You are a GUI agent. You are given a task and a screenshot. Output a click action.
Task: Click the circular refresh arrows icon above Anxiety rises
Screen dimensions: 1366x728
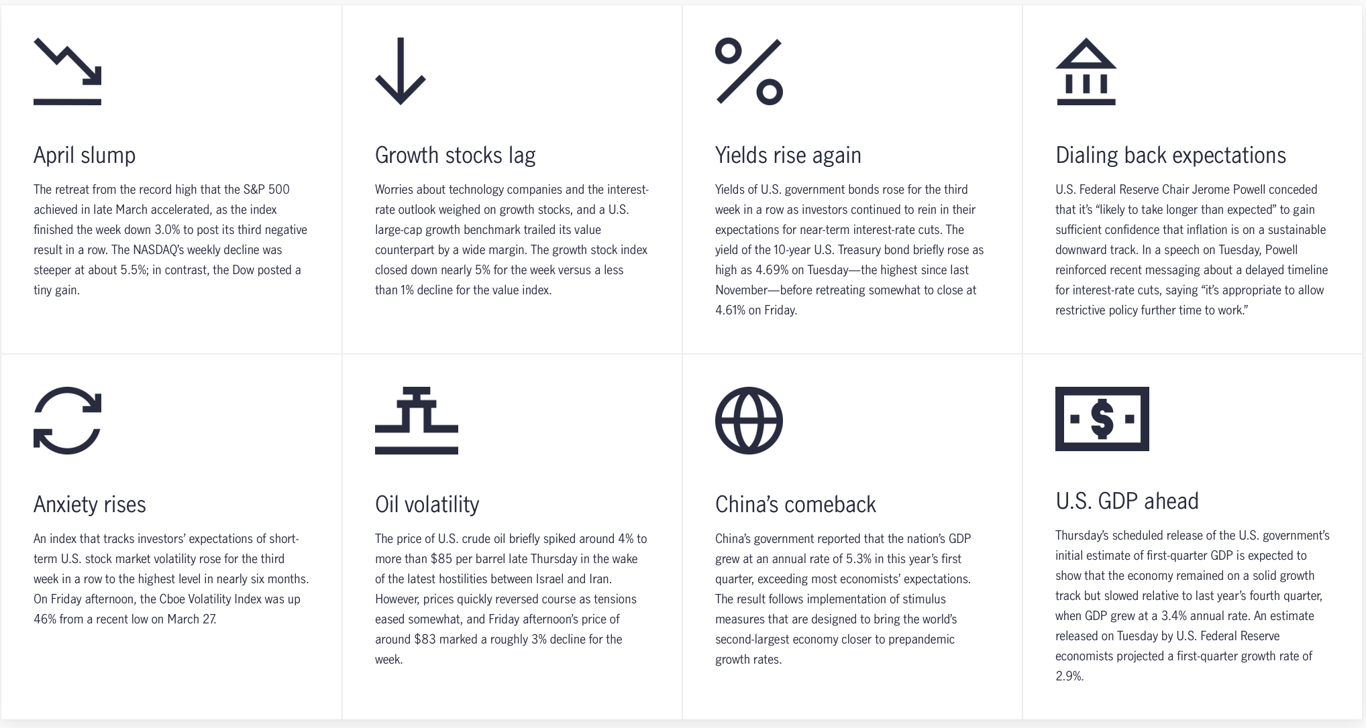coord(67,420)
